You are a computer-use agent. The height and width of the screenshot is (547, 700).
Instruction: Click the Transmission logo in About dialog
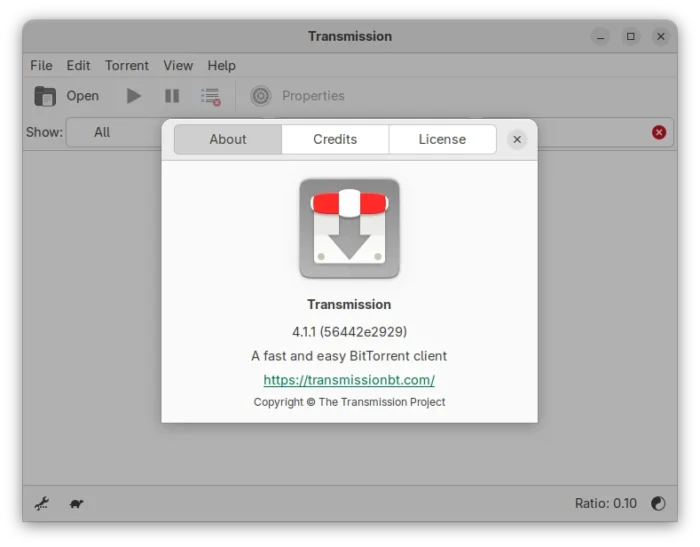pos(349,228)
